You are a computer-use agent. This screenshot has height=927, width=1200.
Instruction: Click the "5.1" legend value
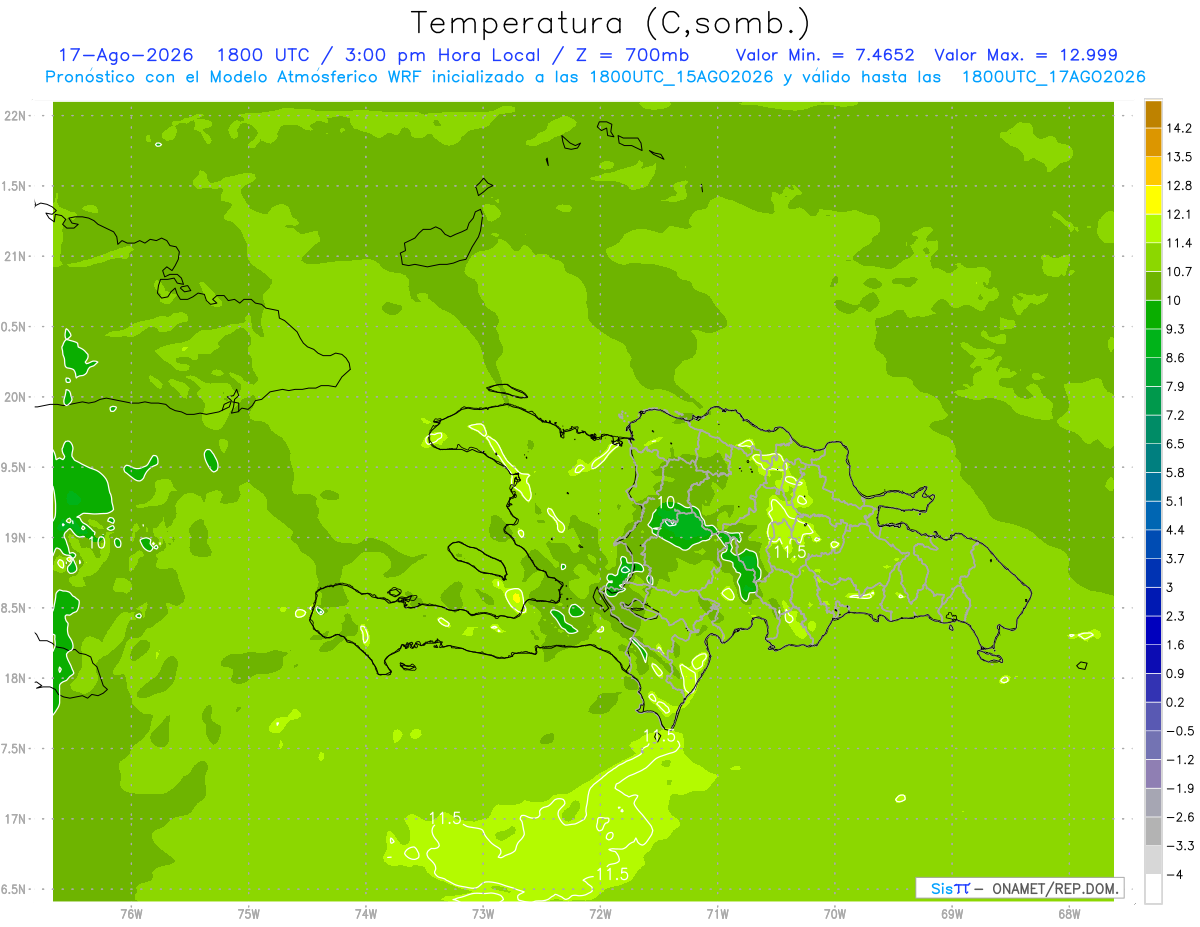(x=1177, y=501)
